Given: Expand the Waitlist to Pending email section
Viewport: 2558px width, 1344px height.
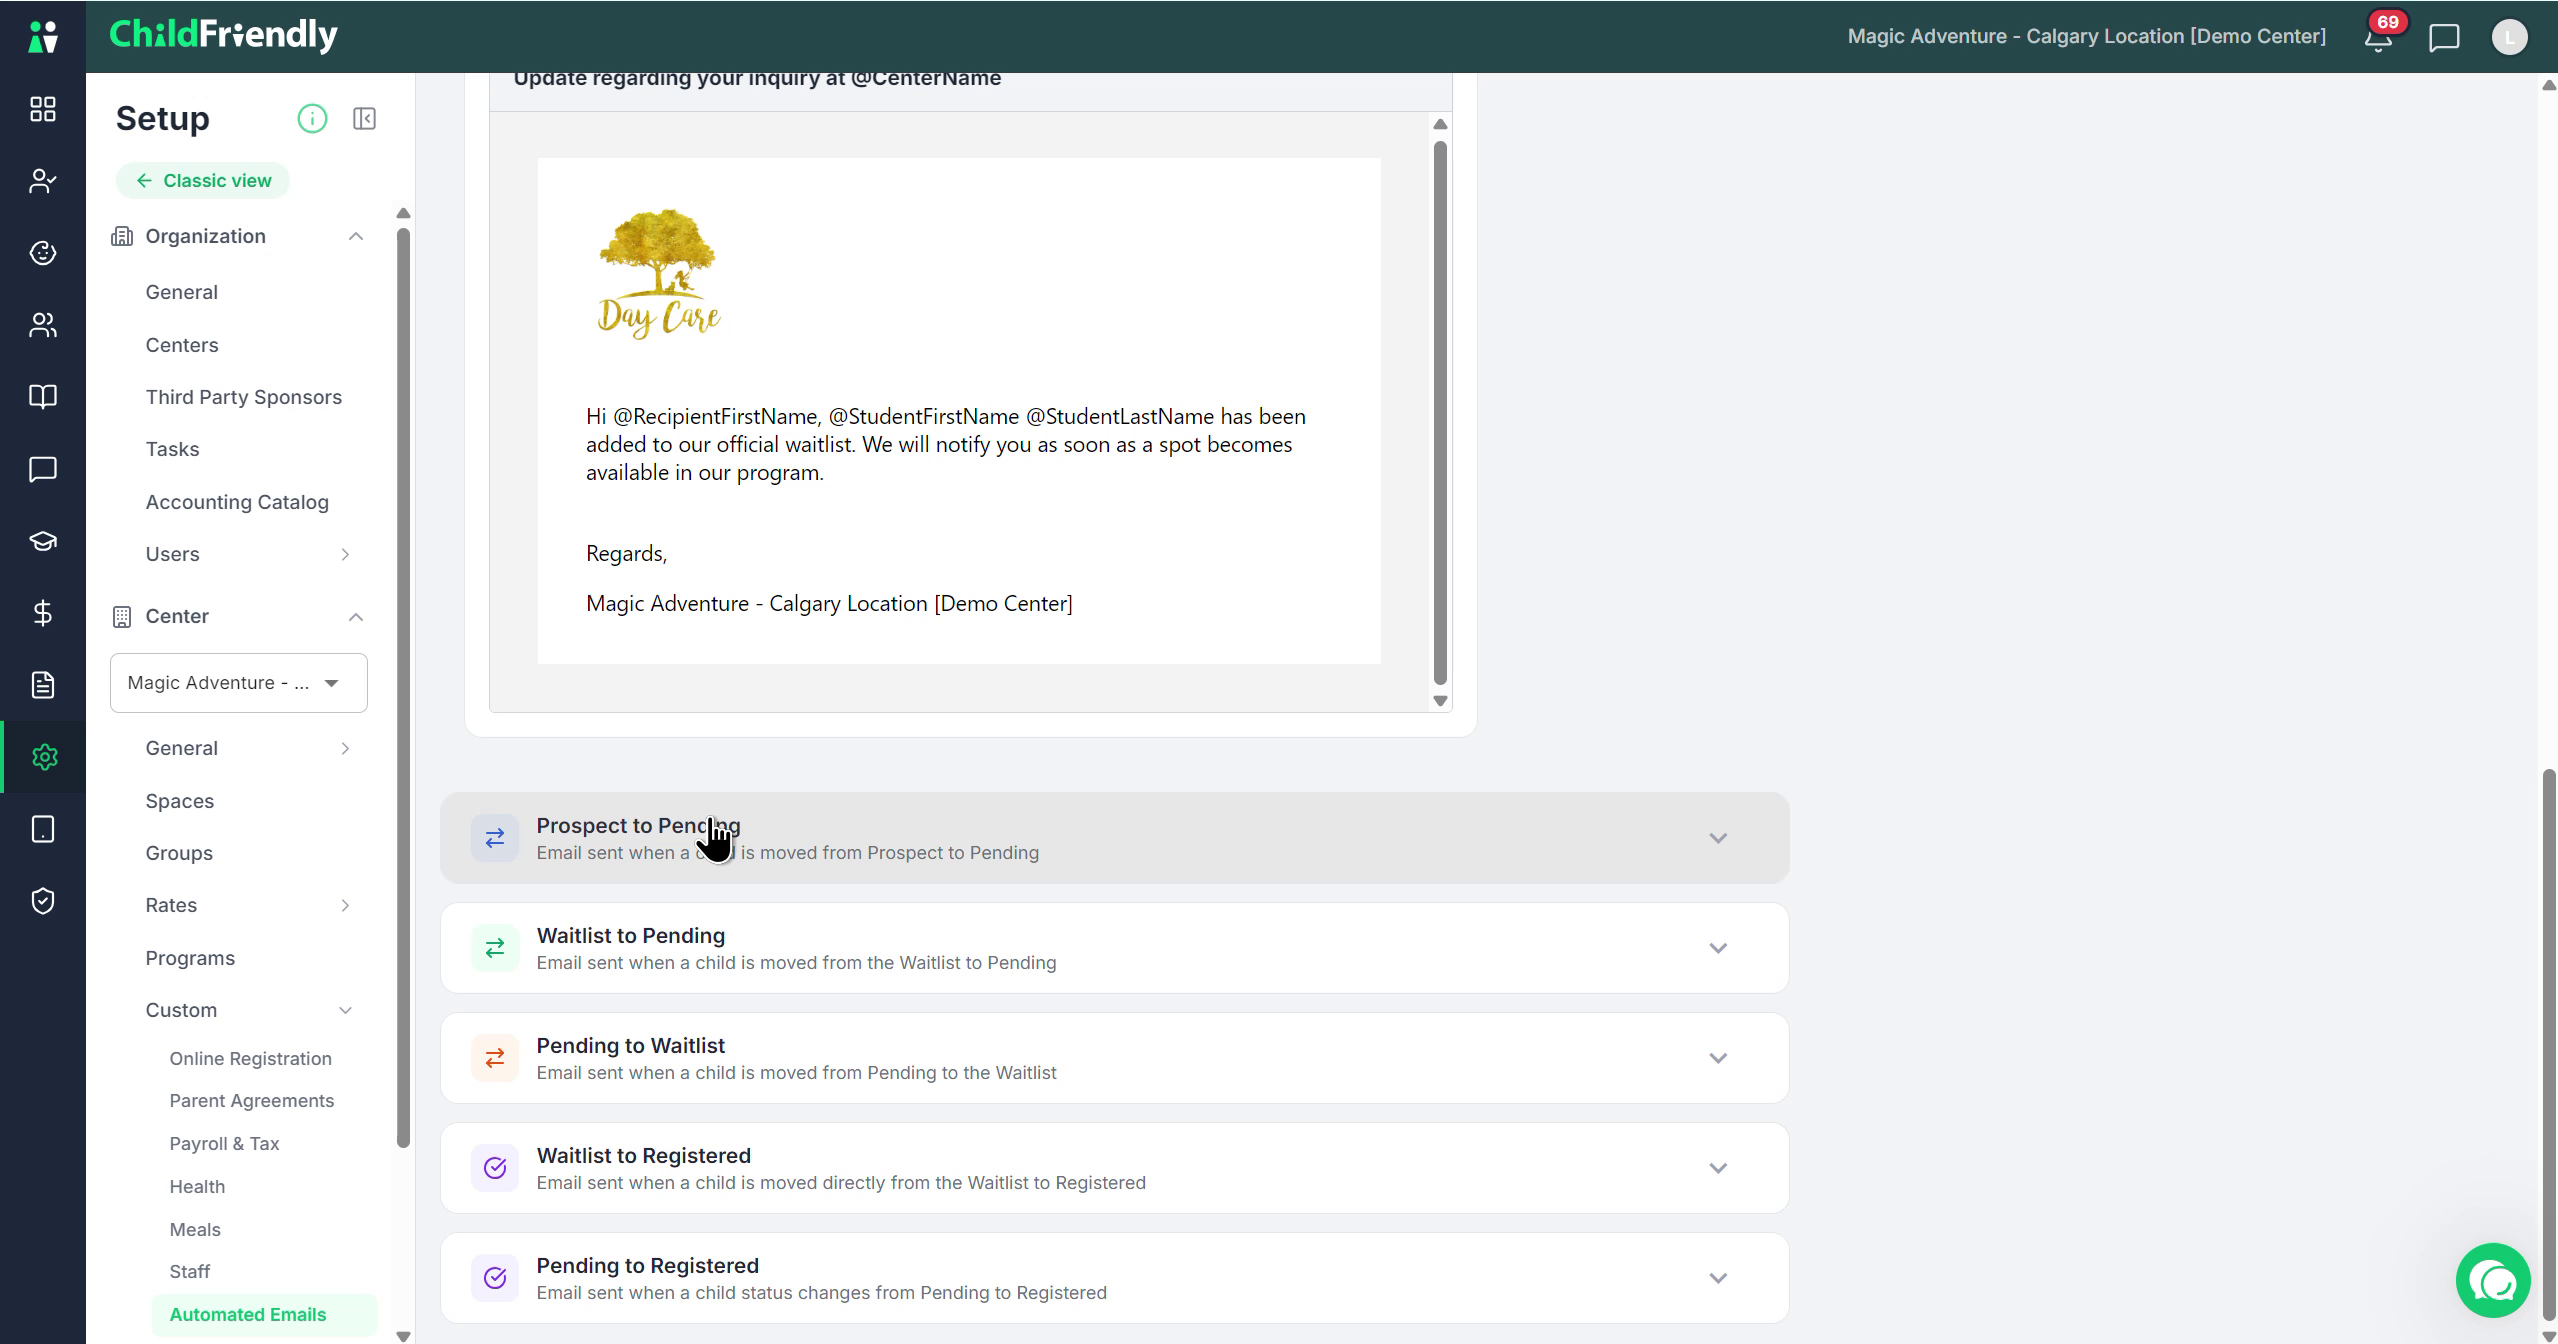Looking at the screenshot, I should coord(1114,948).
